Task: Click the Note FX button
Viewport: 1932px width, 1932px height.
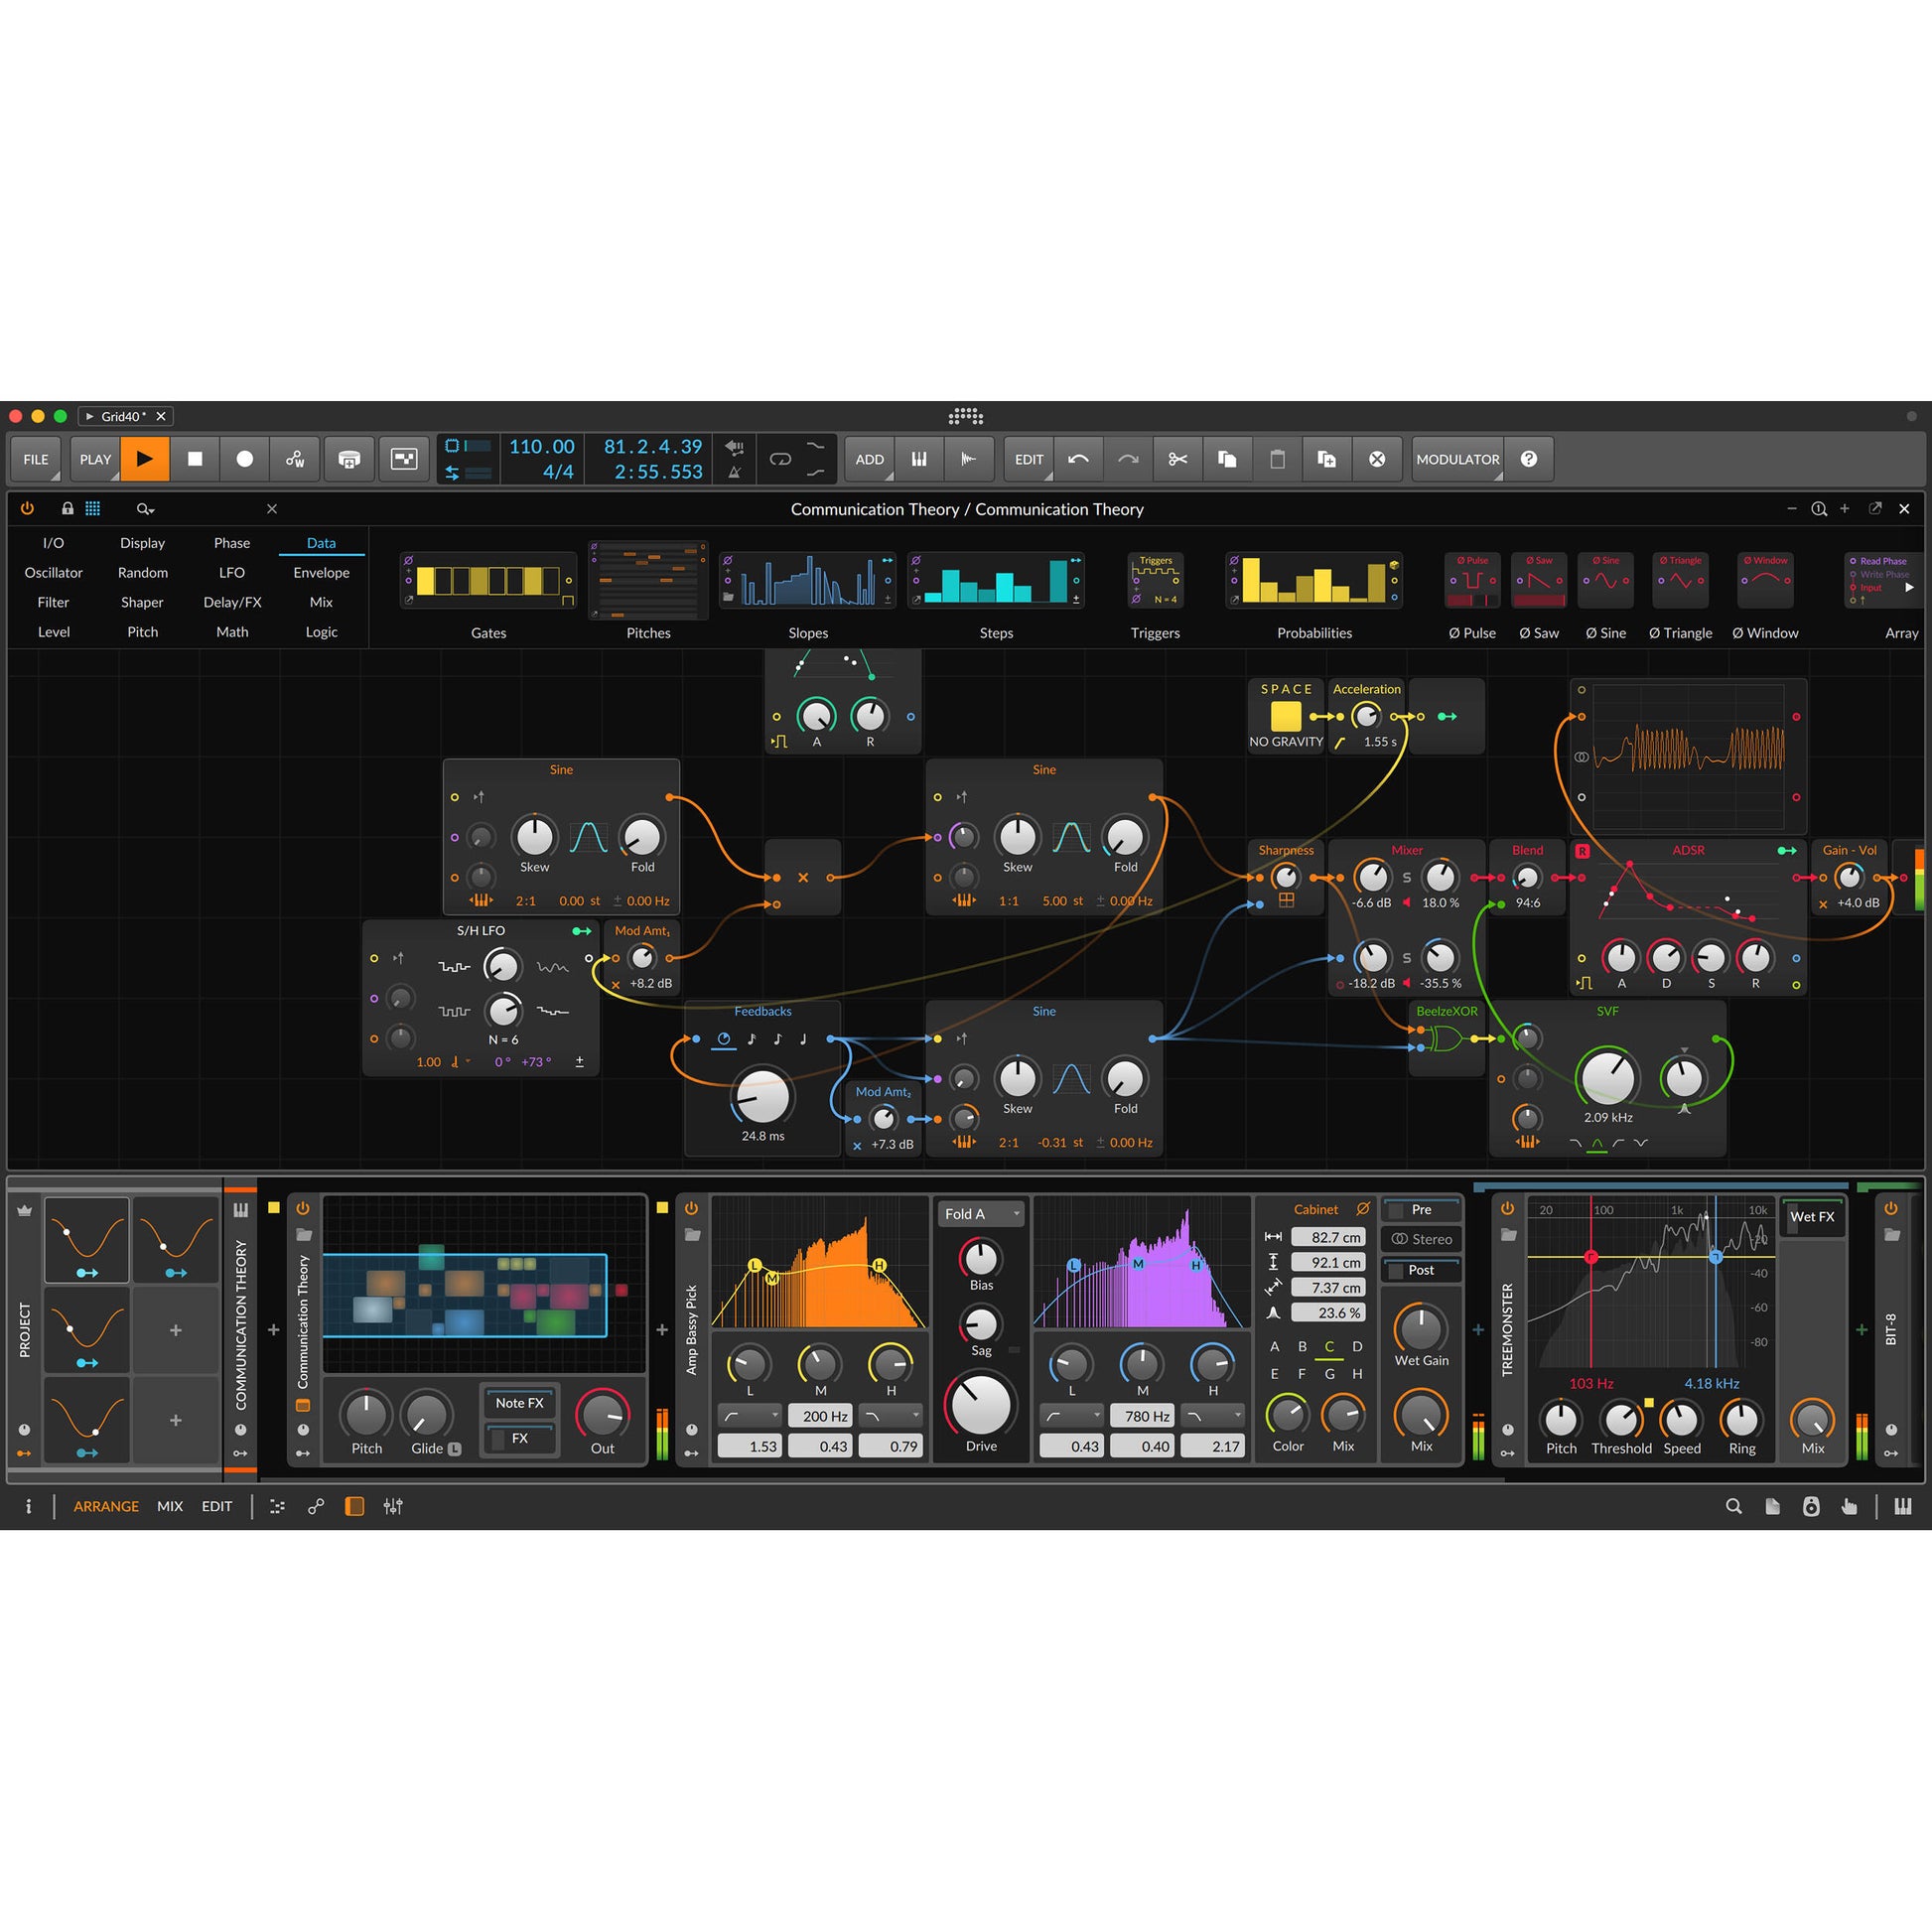Action: tap(519, 1403)
